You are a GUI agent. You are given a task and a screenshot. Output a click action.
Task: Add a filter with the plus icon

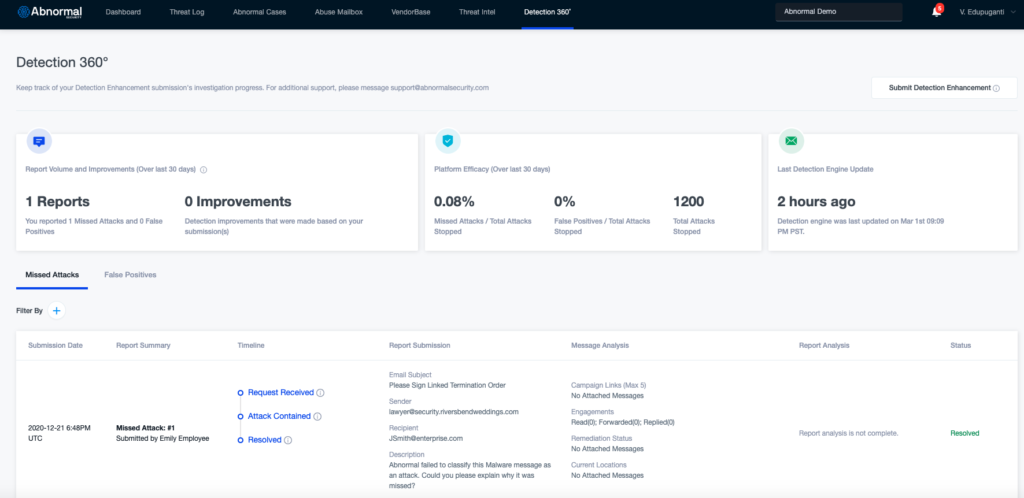click(x=56, y=311)
